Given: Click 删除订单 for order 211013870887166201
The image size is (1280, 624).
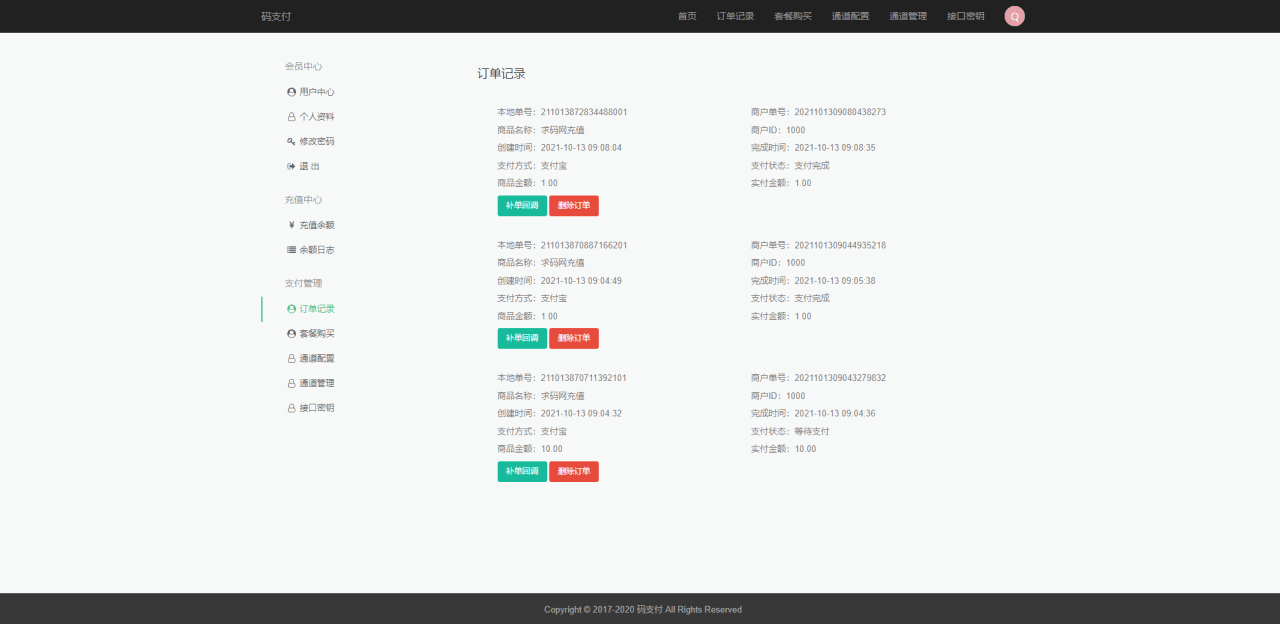Looking at the screenshot, I should 574,339.
